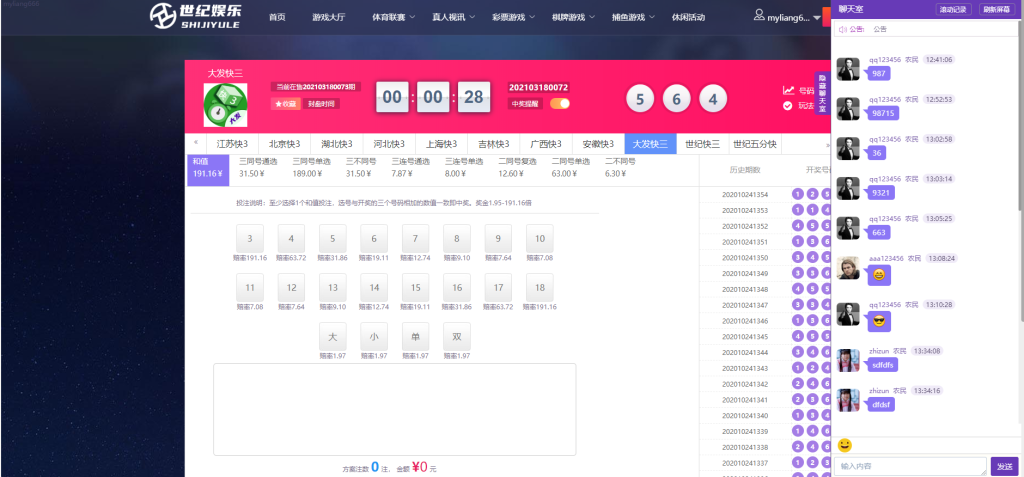The width and height of the screenshot is (1024, 477).
Task: Select the 小 (small) bet button
Action: click(x=374, y=337)
